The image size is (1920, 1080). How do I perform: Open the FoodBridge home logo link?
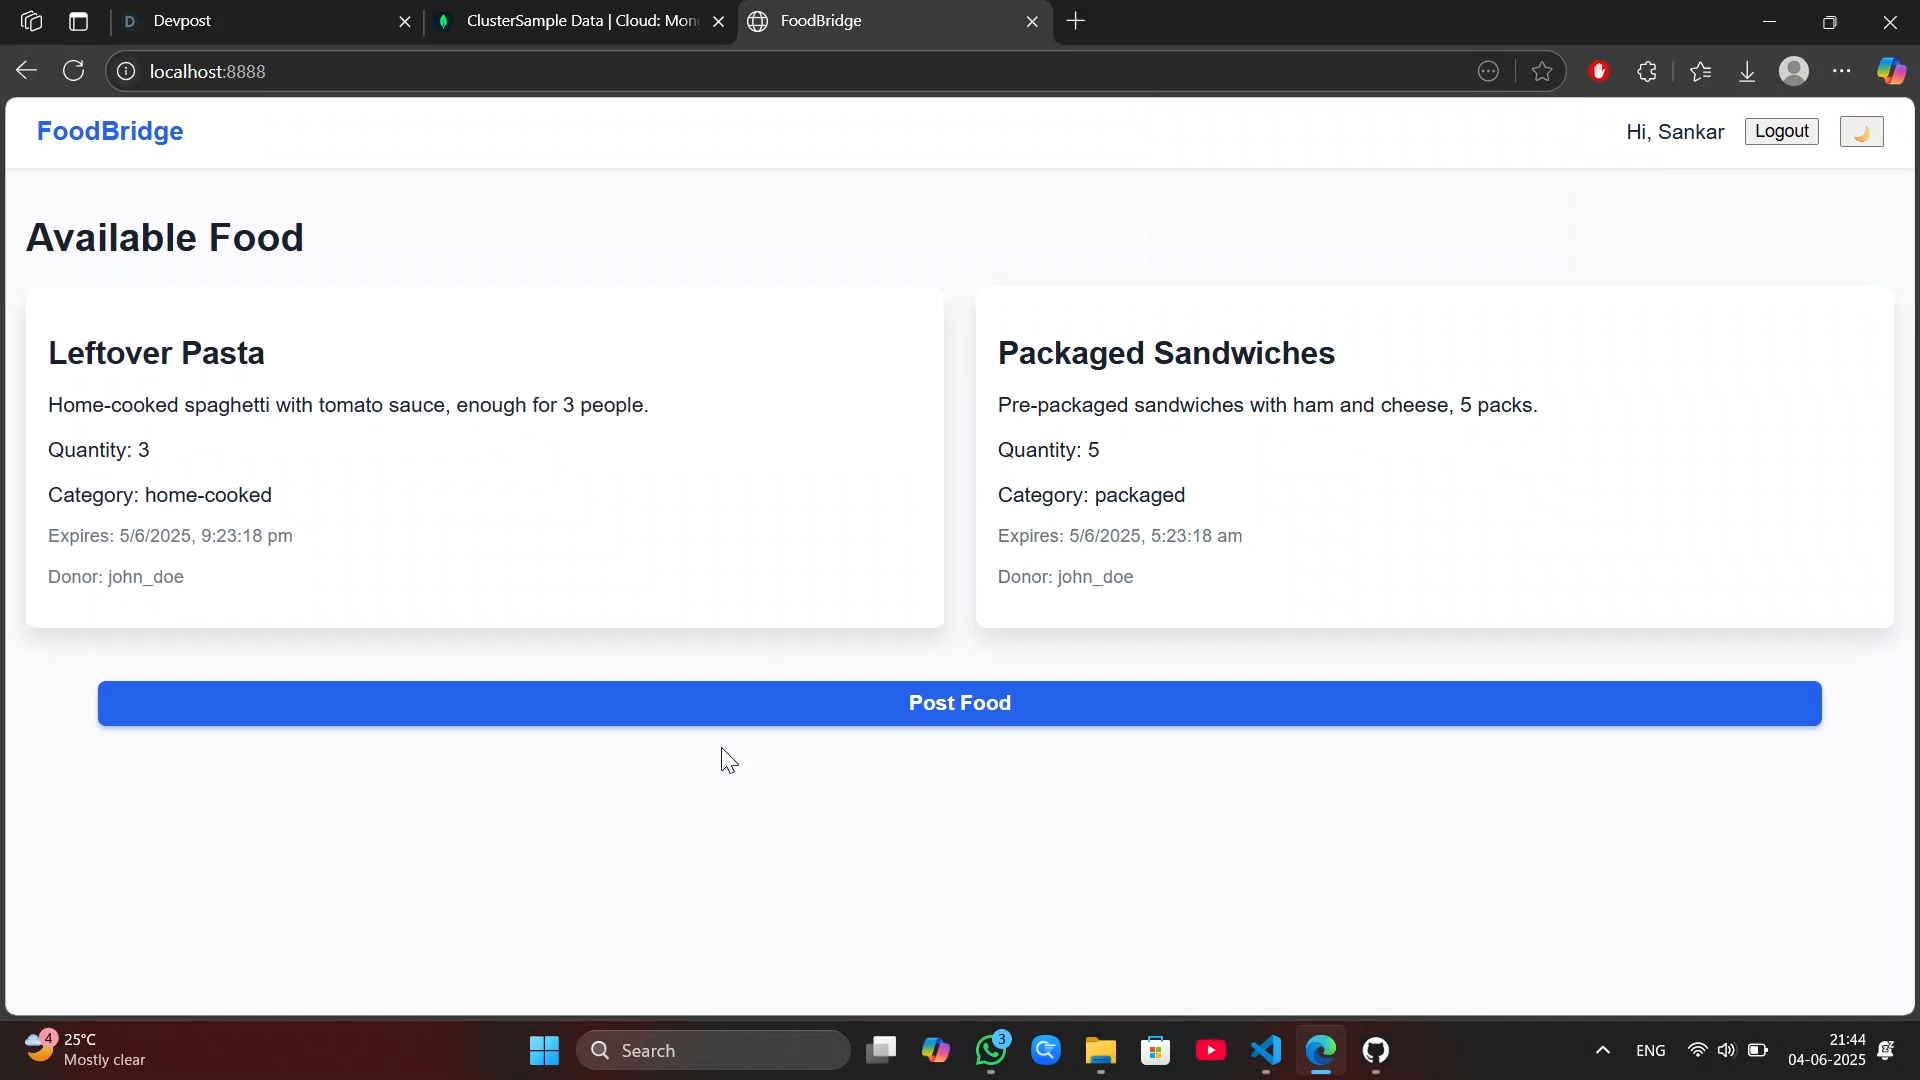(110, 131)
